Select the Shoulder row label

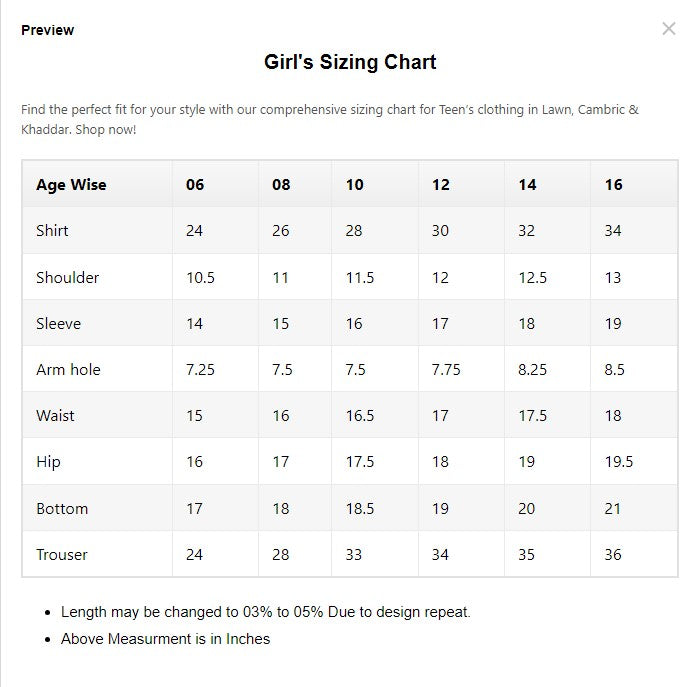pos(68,277)
